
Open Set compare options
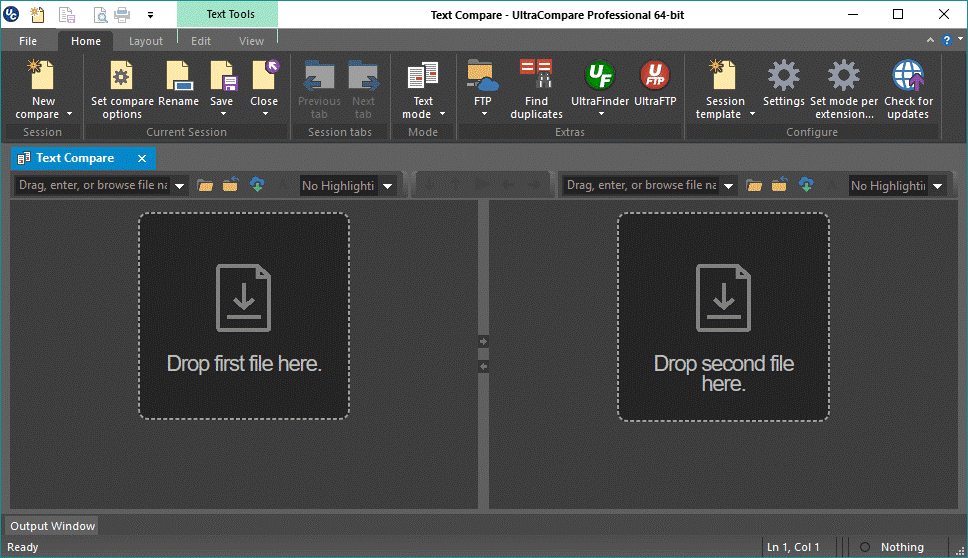tap(122, 90)
